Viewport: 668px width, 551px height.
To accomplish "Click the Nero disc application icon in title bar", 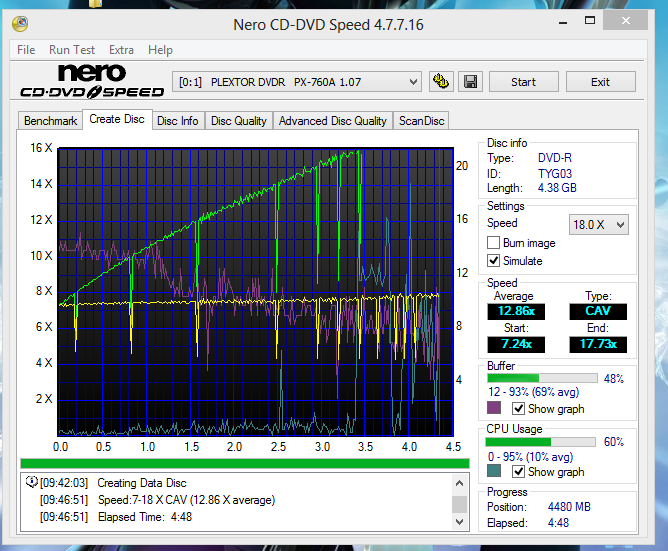I will click(20, 24).
